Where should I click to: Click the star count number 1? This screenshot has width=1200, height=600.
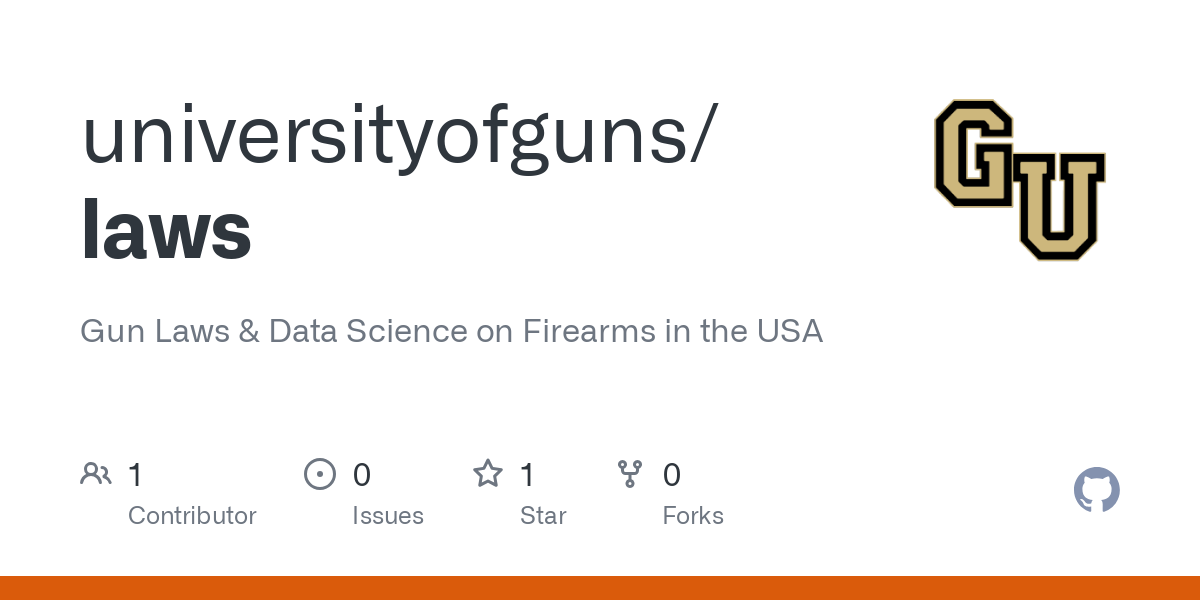pos(527,475)
